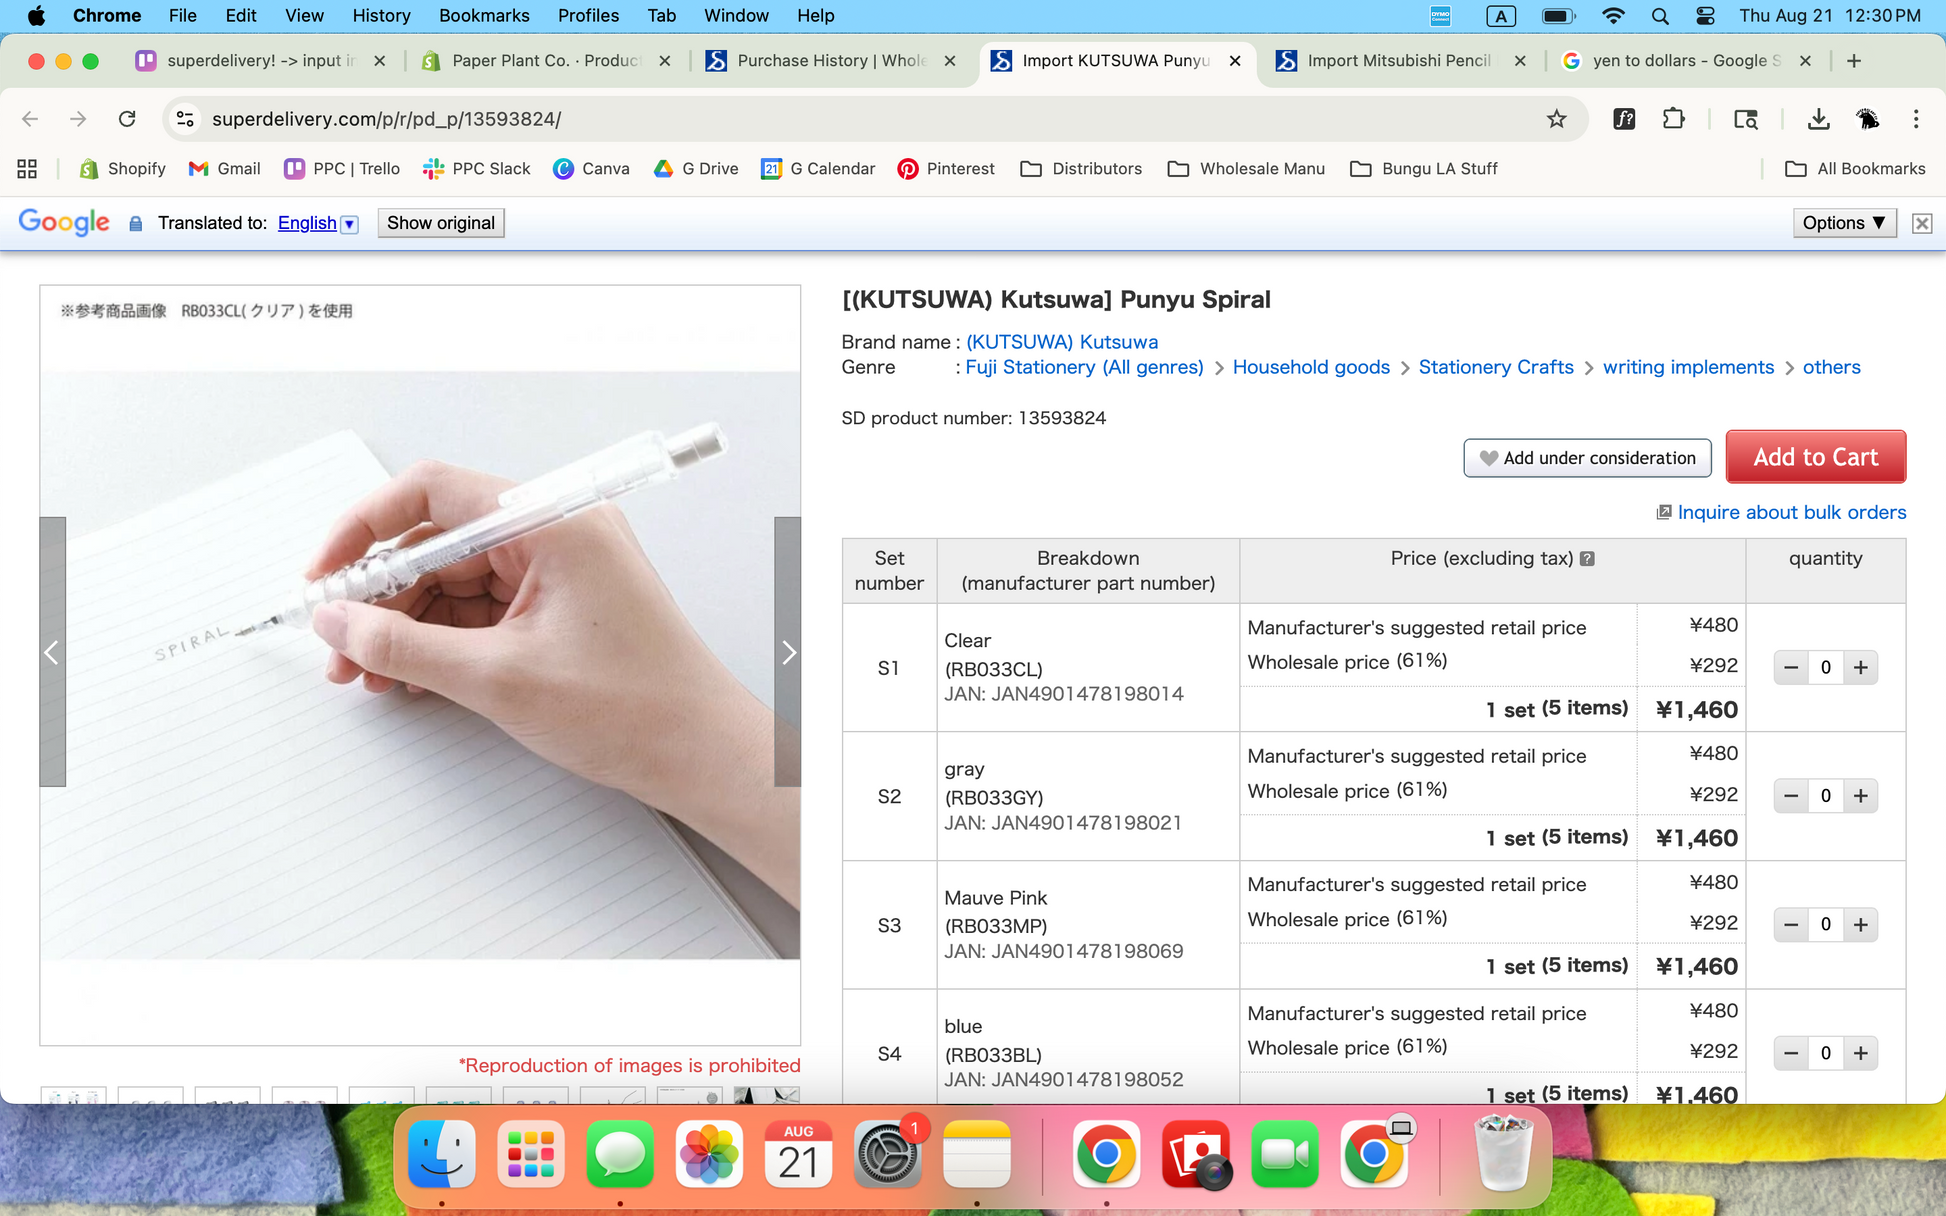Switch to the Import Mitsubishi Pencil tab
Image resolution: width=1946 pixels, height=1216 pixels.
tap(1400, 61)
